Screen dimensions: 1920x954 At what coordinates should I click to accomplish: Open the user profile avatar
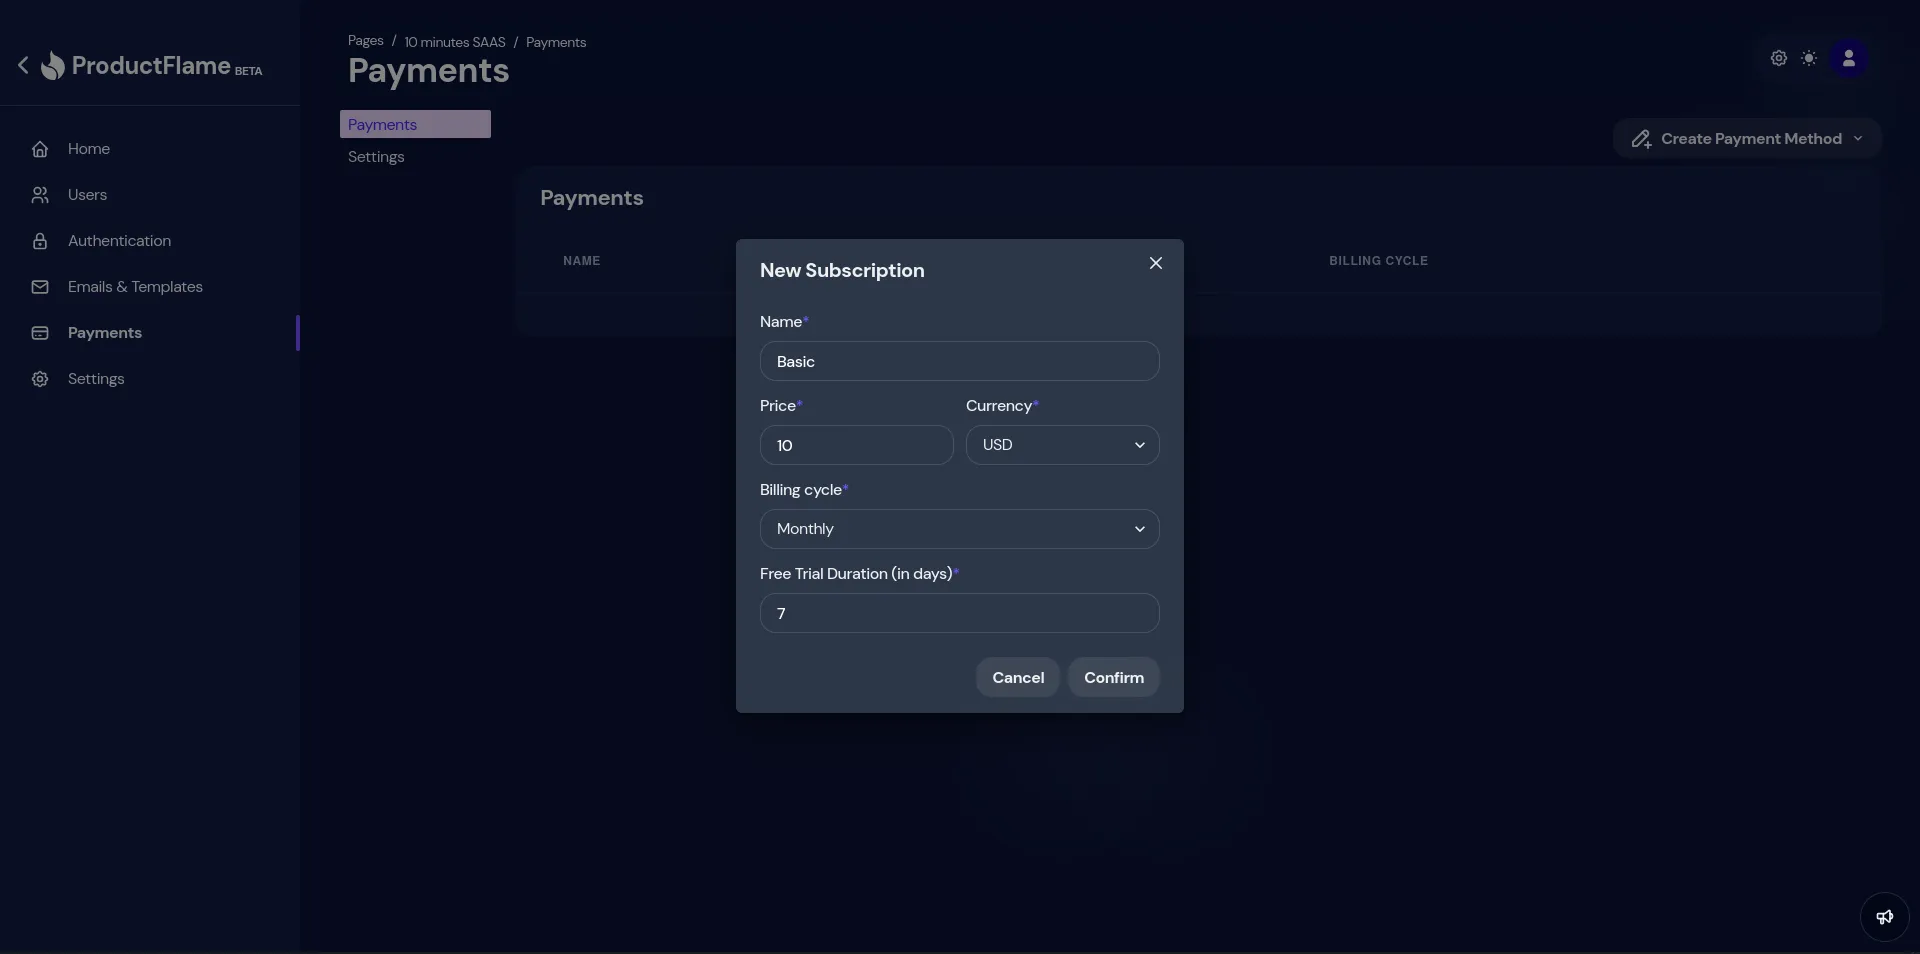(1848, 58)
